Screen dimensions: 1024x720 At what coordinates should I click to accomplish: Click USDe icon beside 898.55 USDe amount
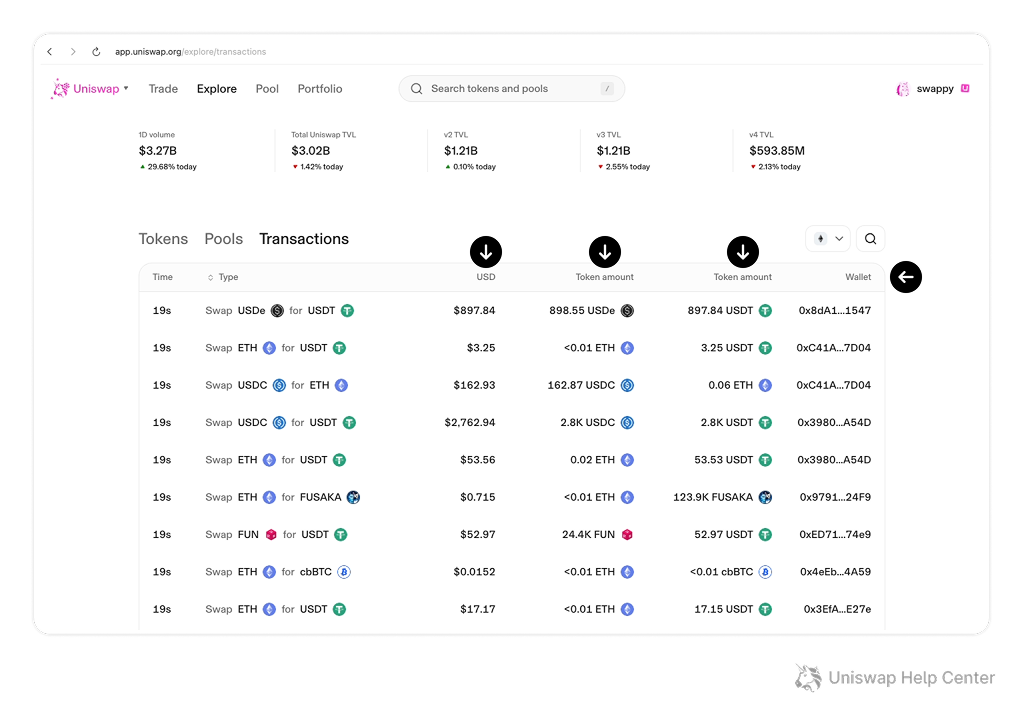627,310
